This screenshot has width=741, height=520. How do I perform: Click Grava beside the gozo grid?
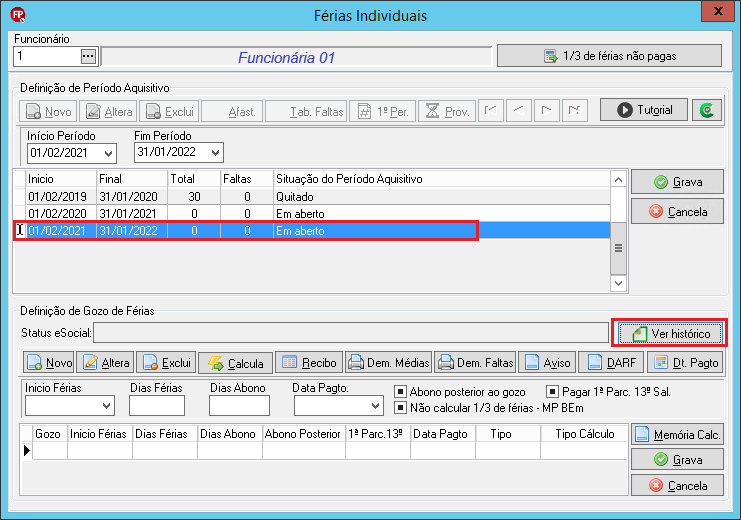click(x=677, y=459)
